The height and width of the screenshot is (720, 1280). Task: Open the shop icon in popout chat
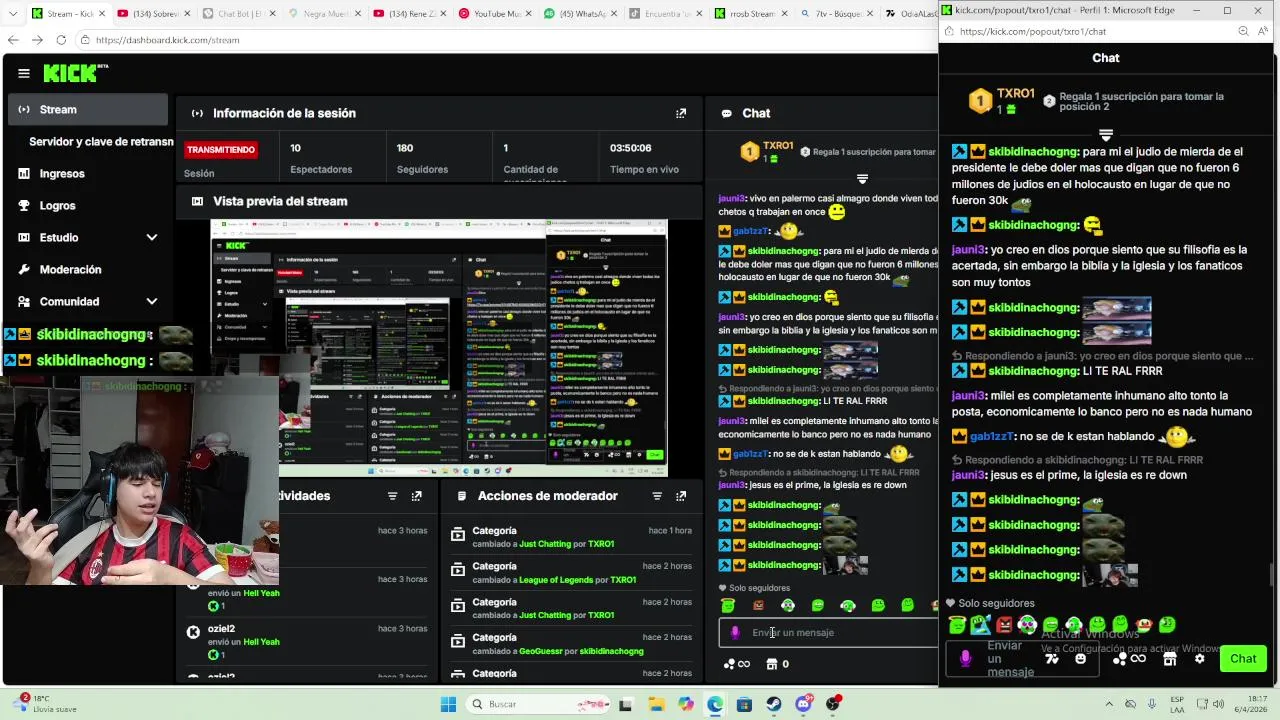pyautogui.click(x=1168, y=658)
